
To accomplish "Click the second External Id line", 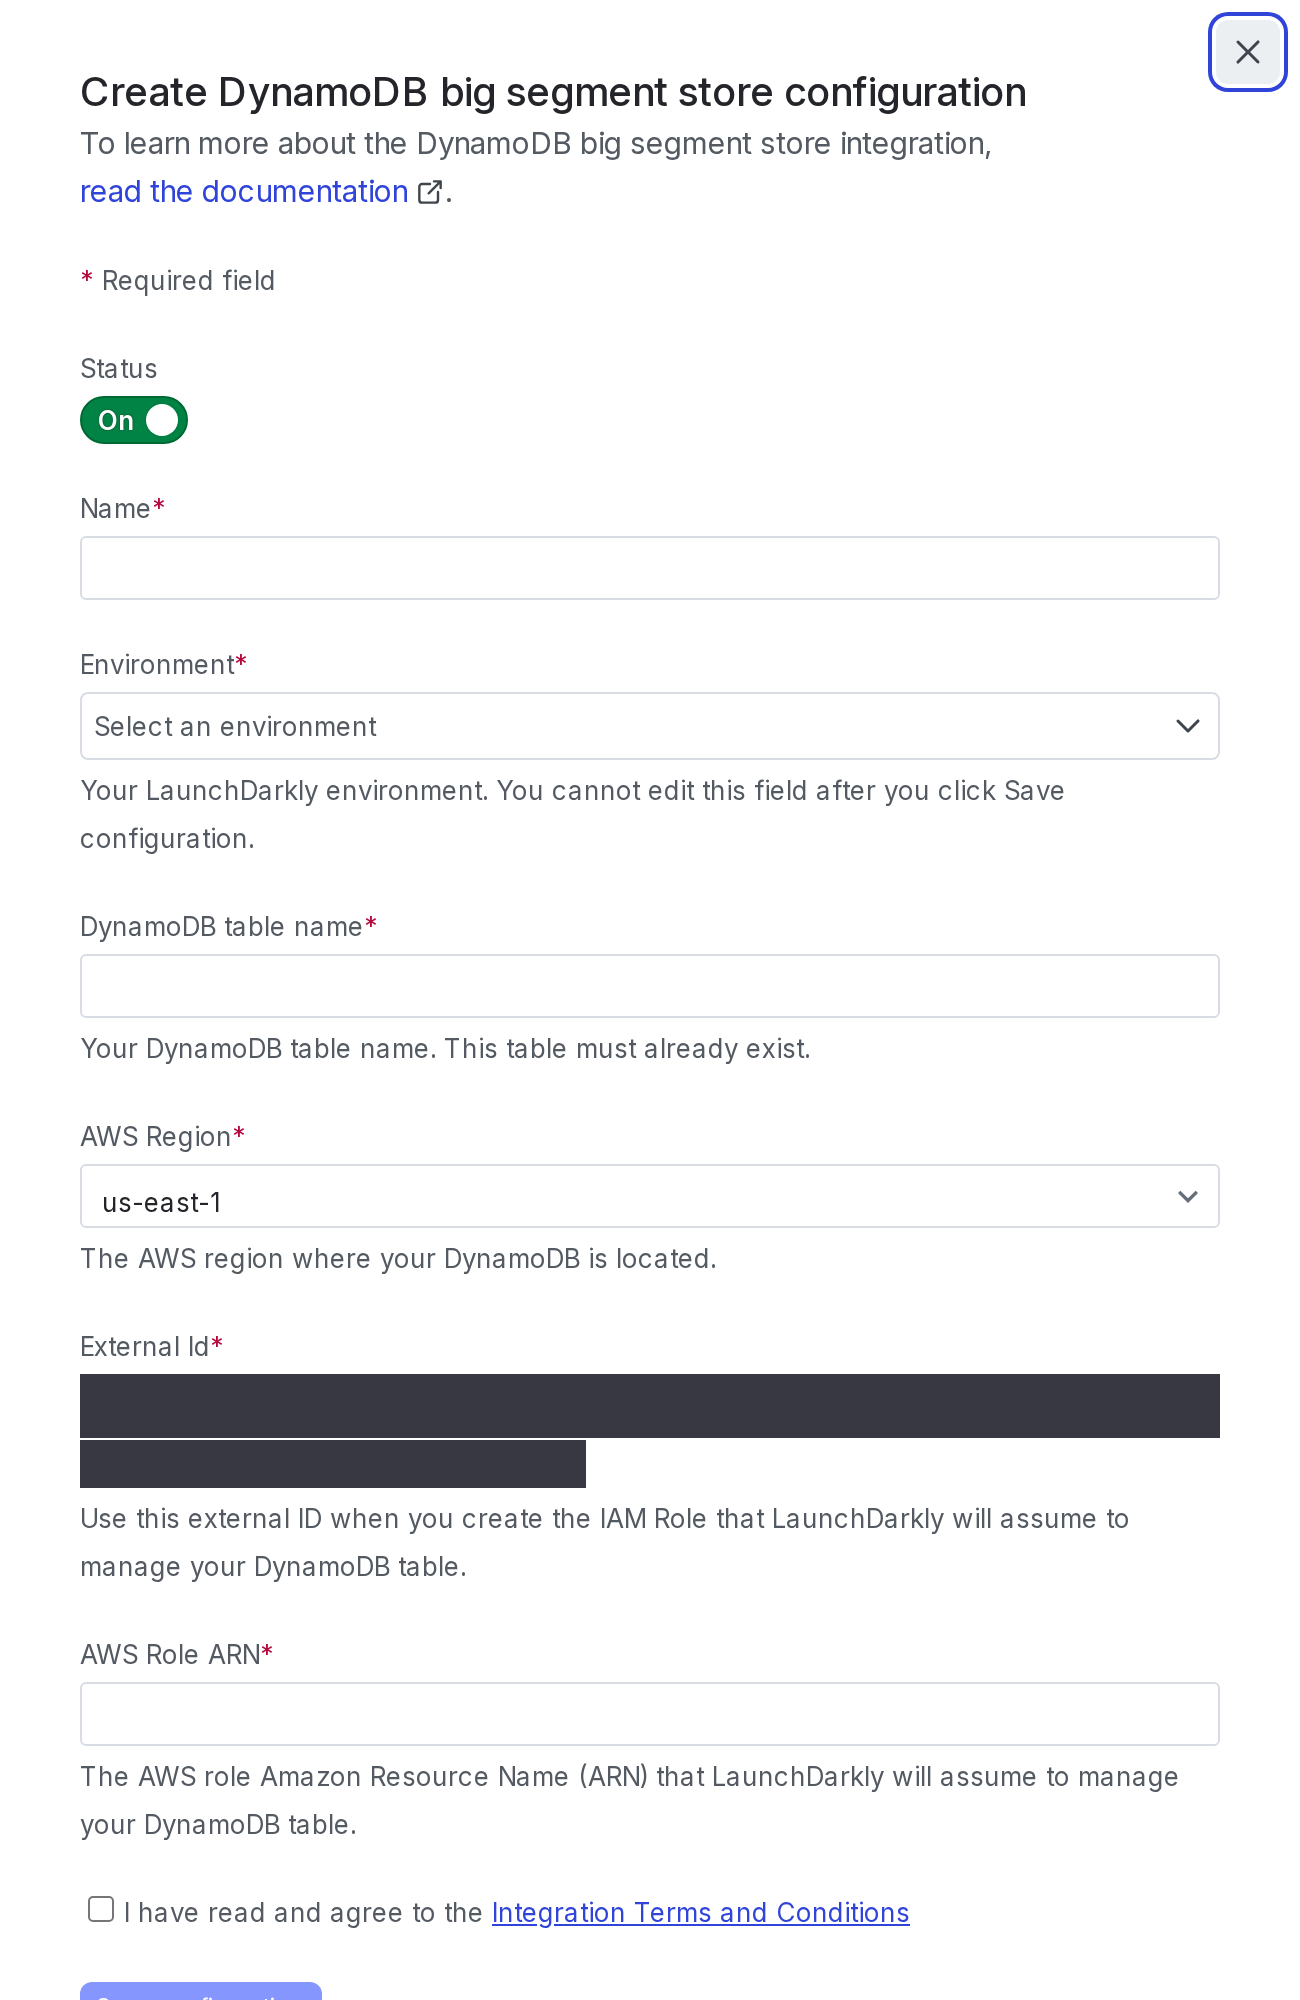I will [333, 1464].
